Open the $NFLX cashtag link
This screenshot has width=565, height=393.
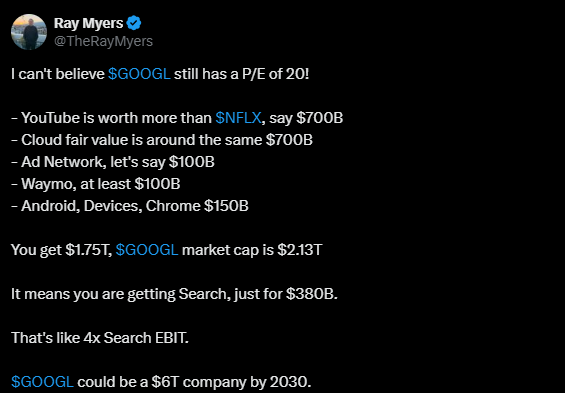tap(238, 118)
